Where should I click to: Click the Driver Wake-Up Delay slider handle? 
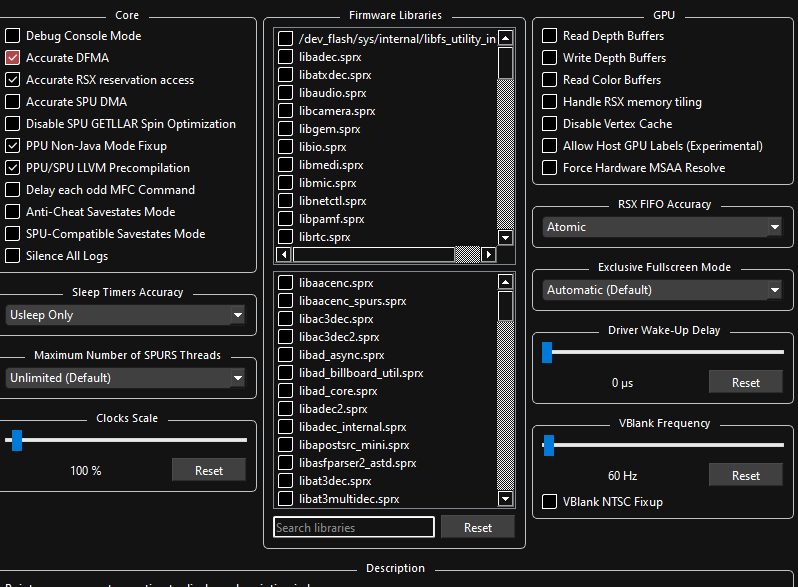pyautogui.click(x=547, y=352)
